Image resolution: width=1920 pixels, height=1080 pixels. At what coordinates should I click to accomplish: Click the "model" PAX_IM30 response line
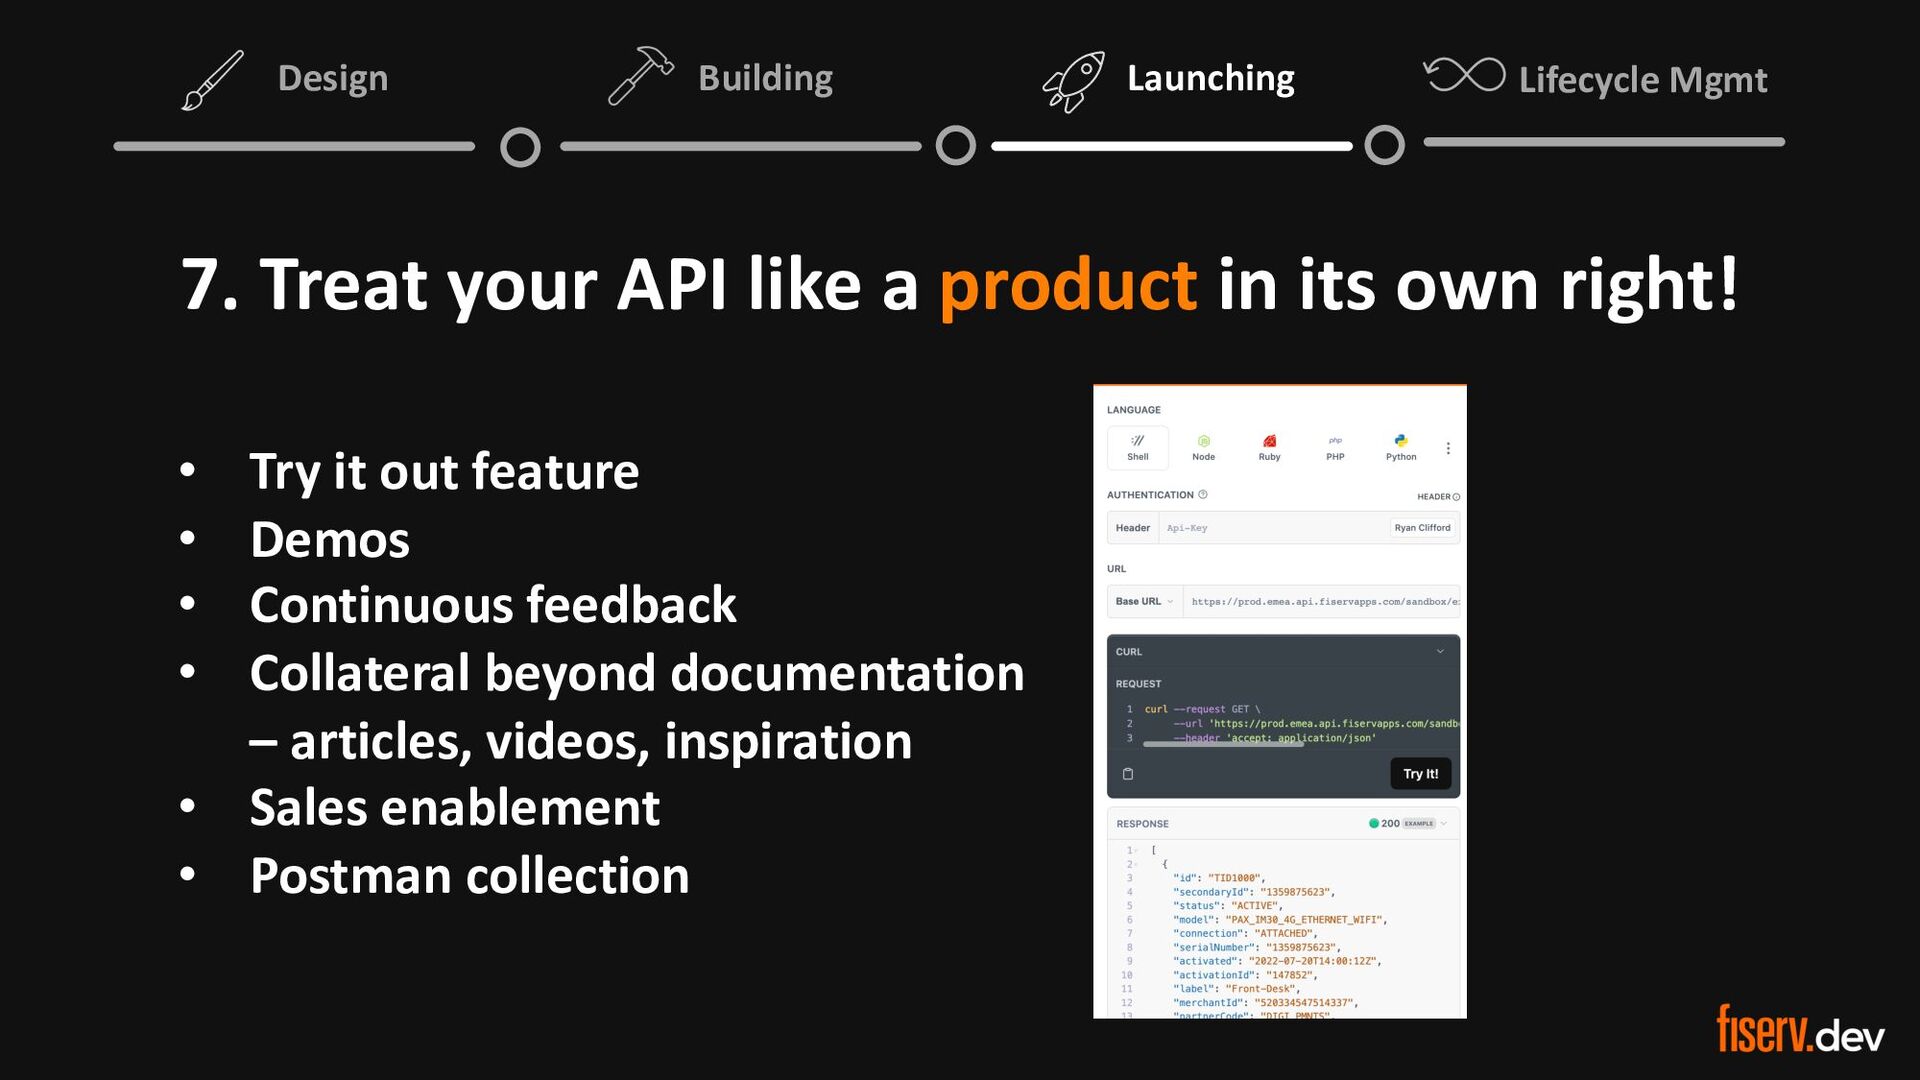click(1280, 920)
